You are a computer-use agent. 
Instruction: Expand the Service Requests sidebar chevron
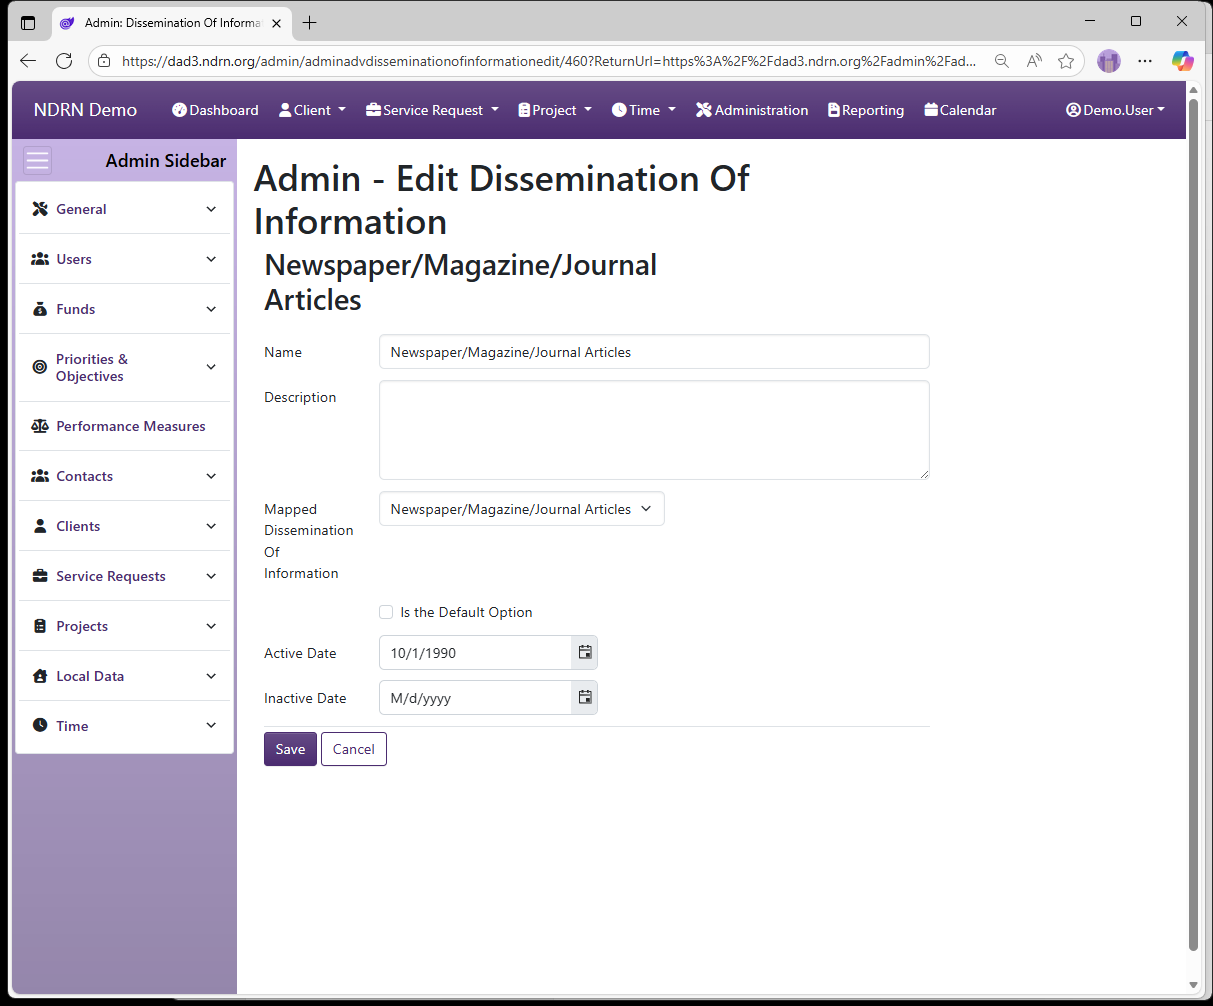pos(211,576)
